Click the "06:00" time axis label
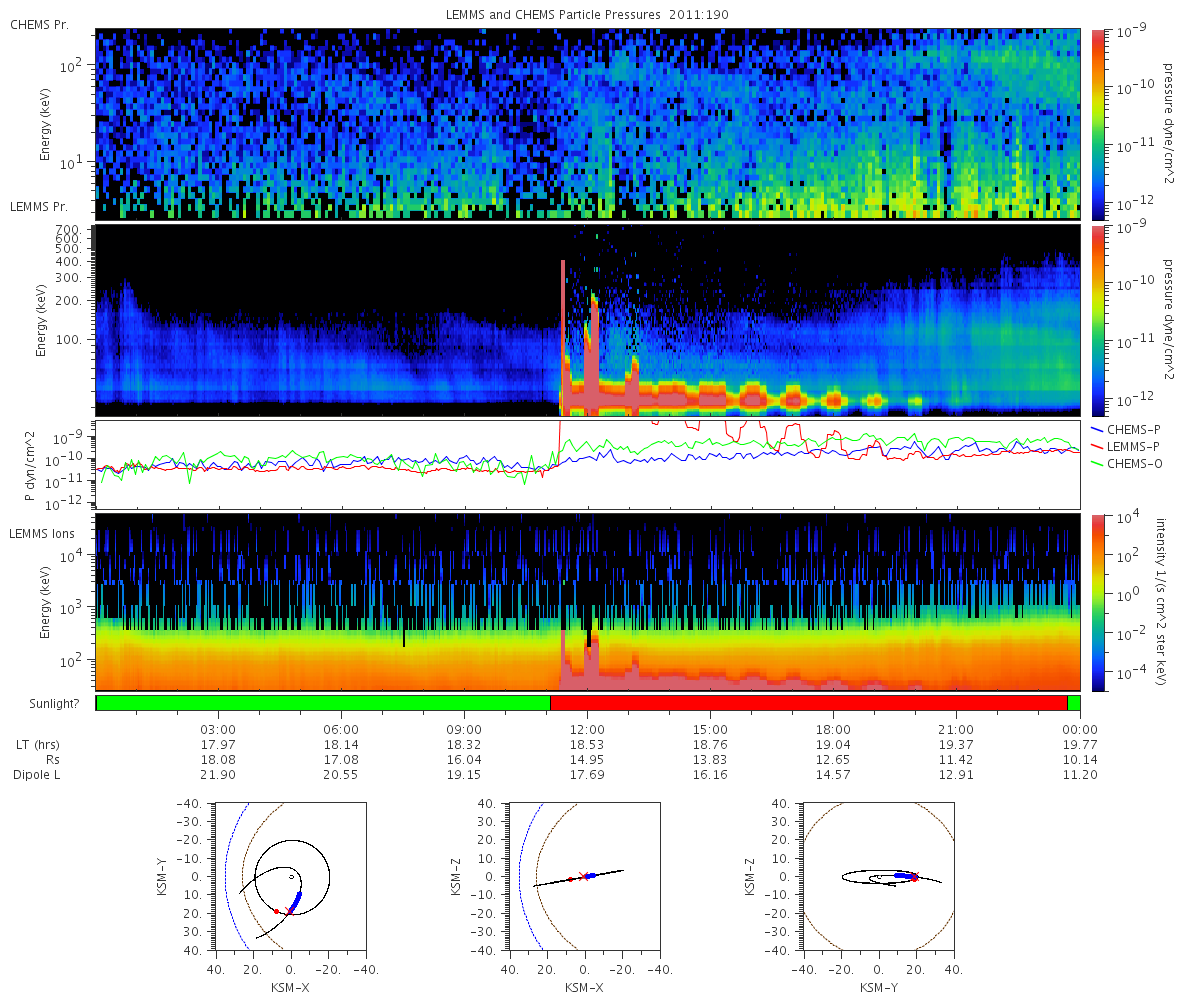This screenshot has width=1200, height=1000. 341,729
